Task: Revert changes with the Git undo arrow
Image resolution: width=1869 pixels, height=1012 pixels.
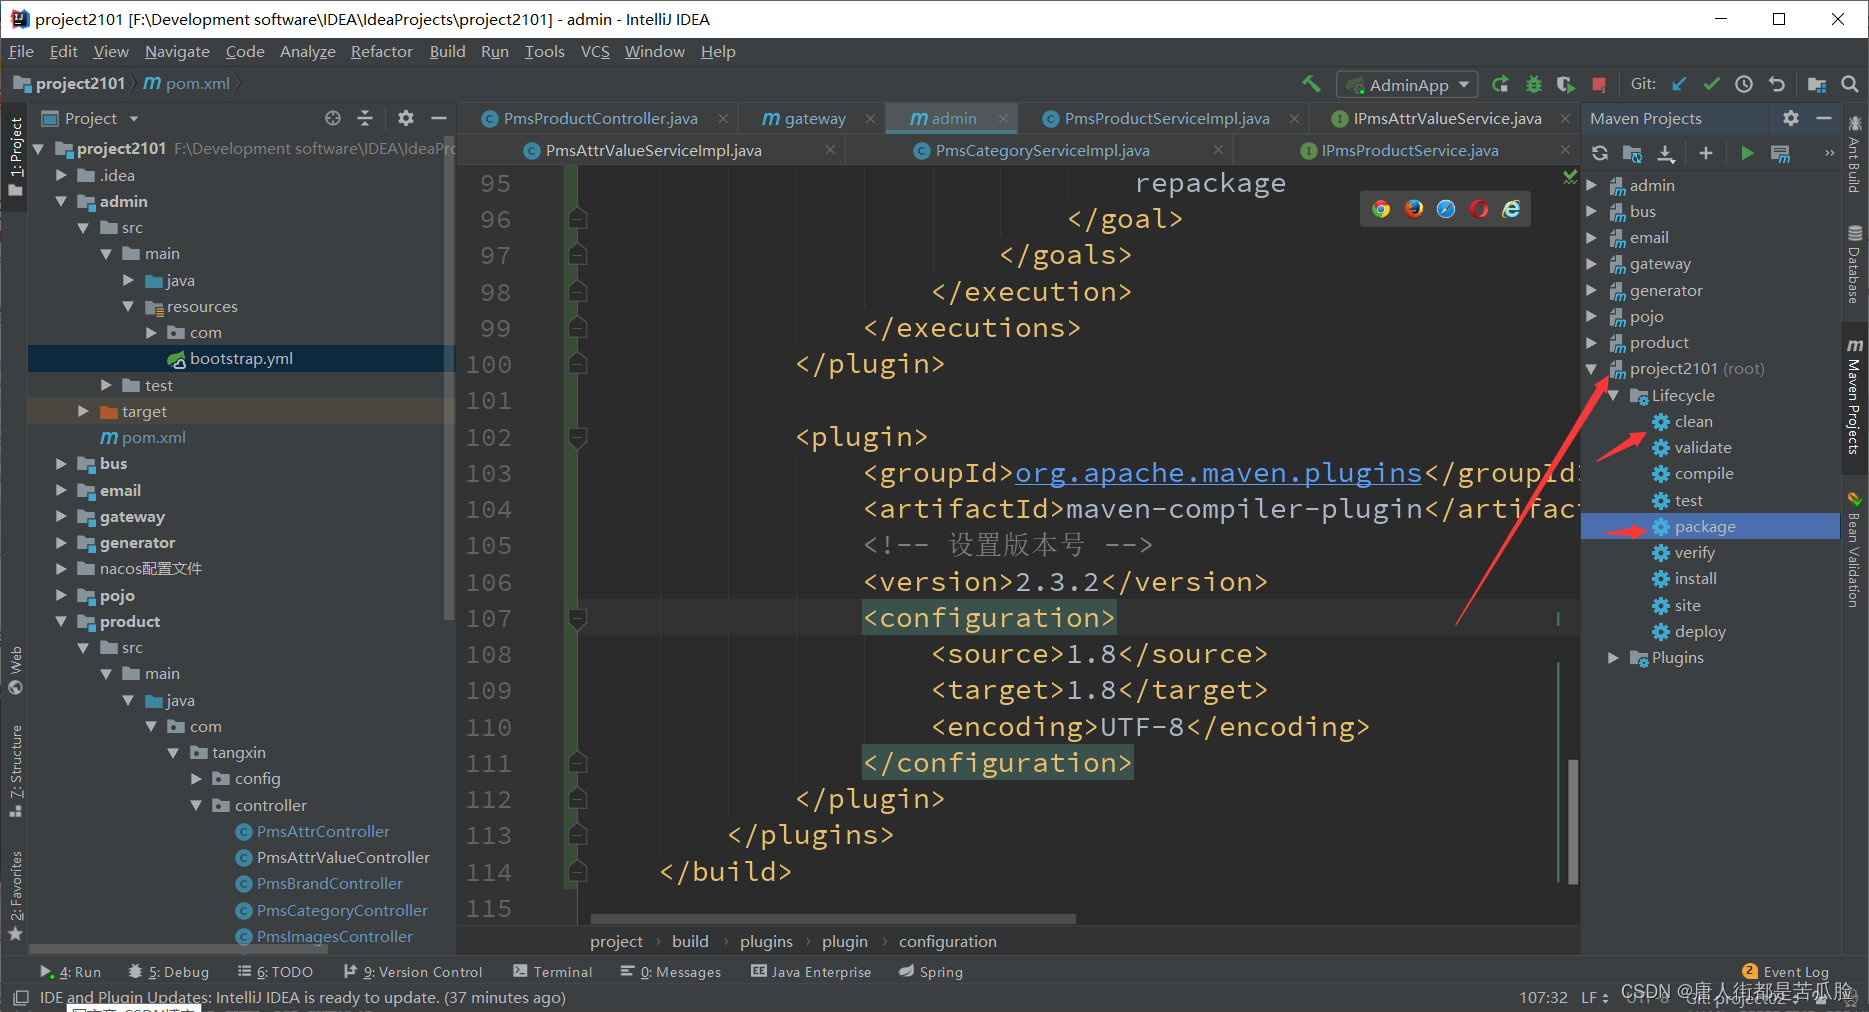Action: (1777, 84)
